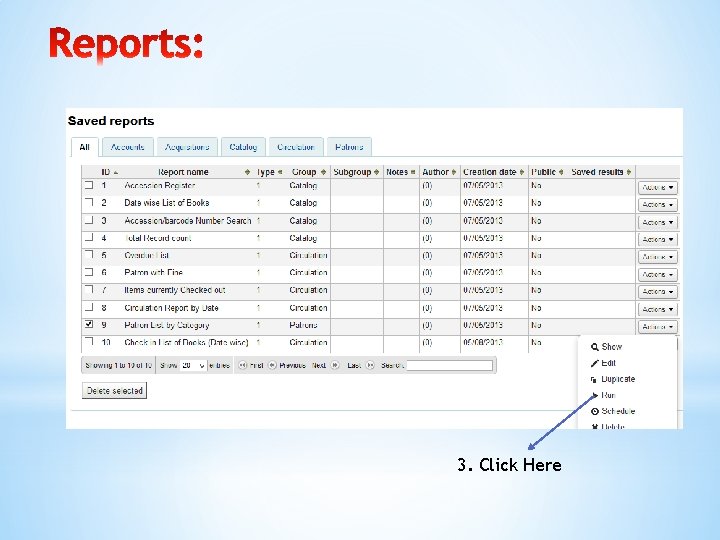Sort by Author column header

click(439, 172)
